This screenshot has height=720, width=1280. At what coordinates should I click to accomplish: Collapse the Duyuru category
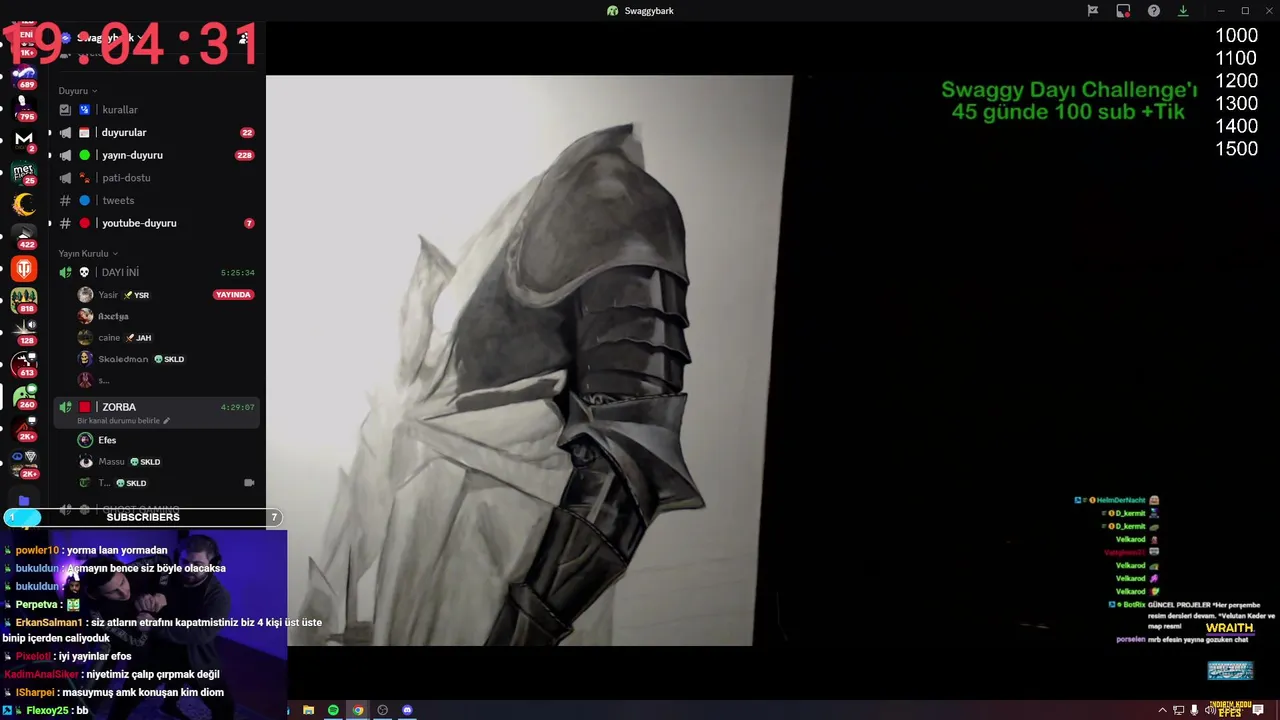[x=78, y=91]
